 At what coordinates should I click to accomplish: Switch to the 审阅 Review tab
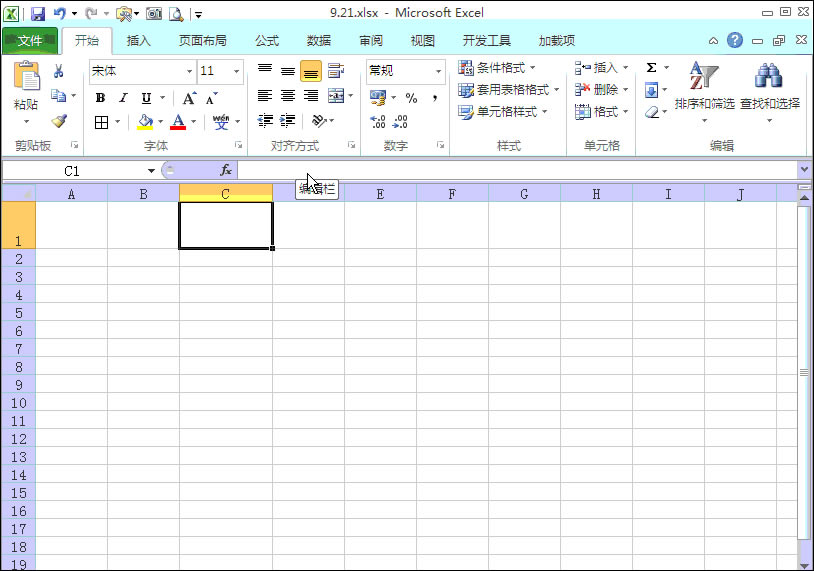tap(371, 40)
